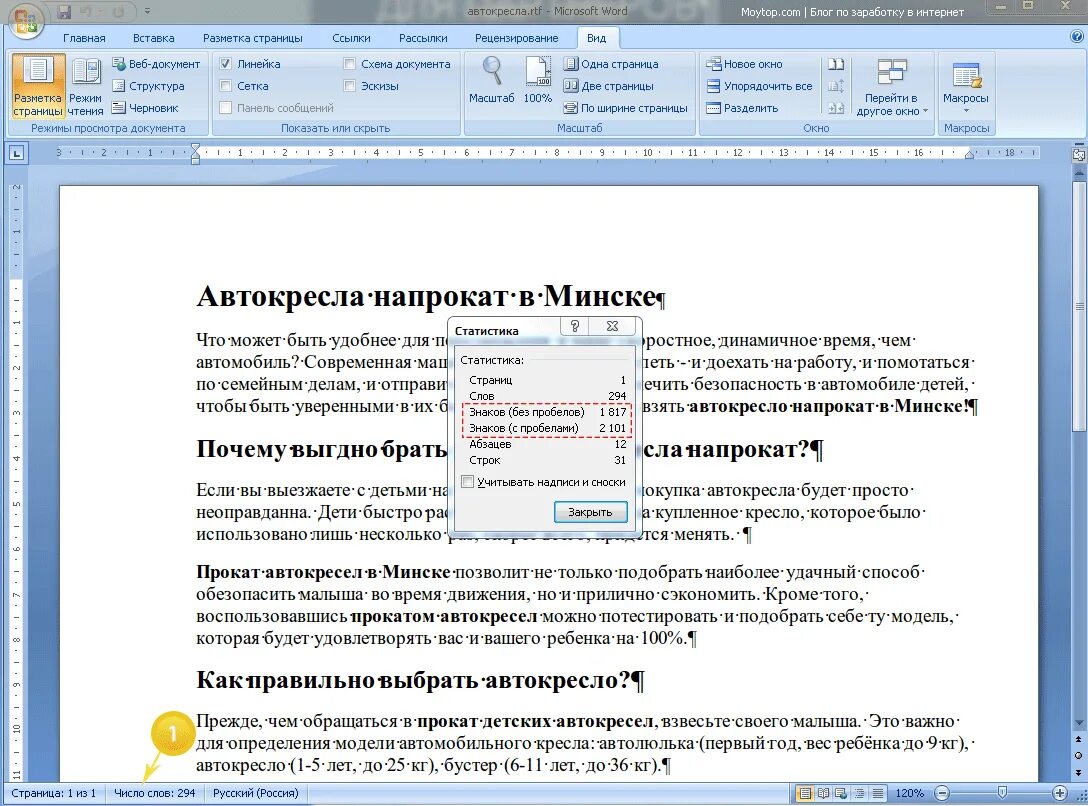Image resolution: width=1088 pixels, height=806 pixels.
Task: Select Структура outline view
Action: coord(148,86)
